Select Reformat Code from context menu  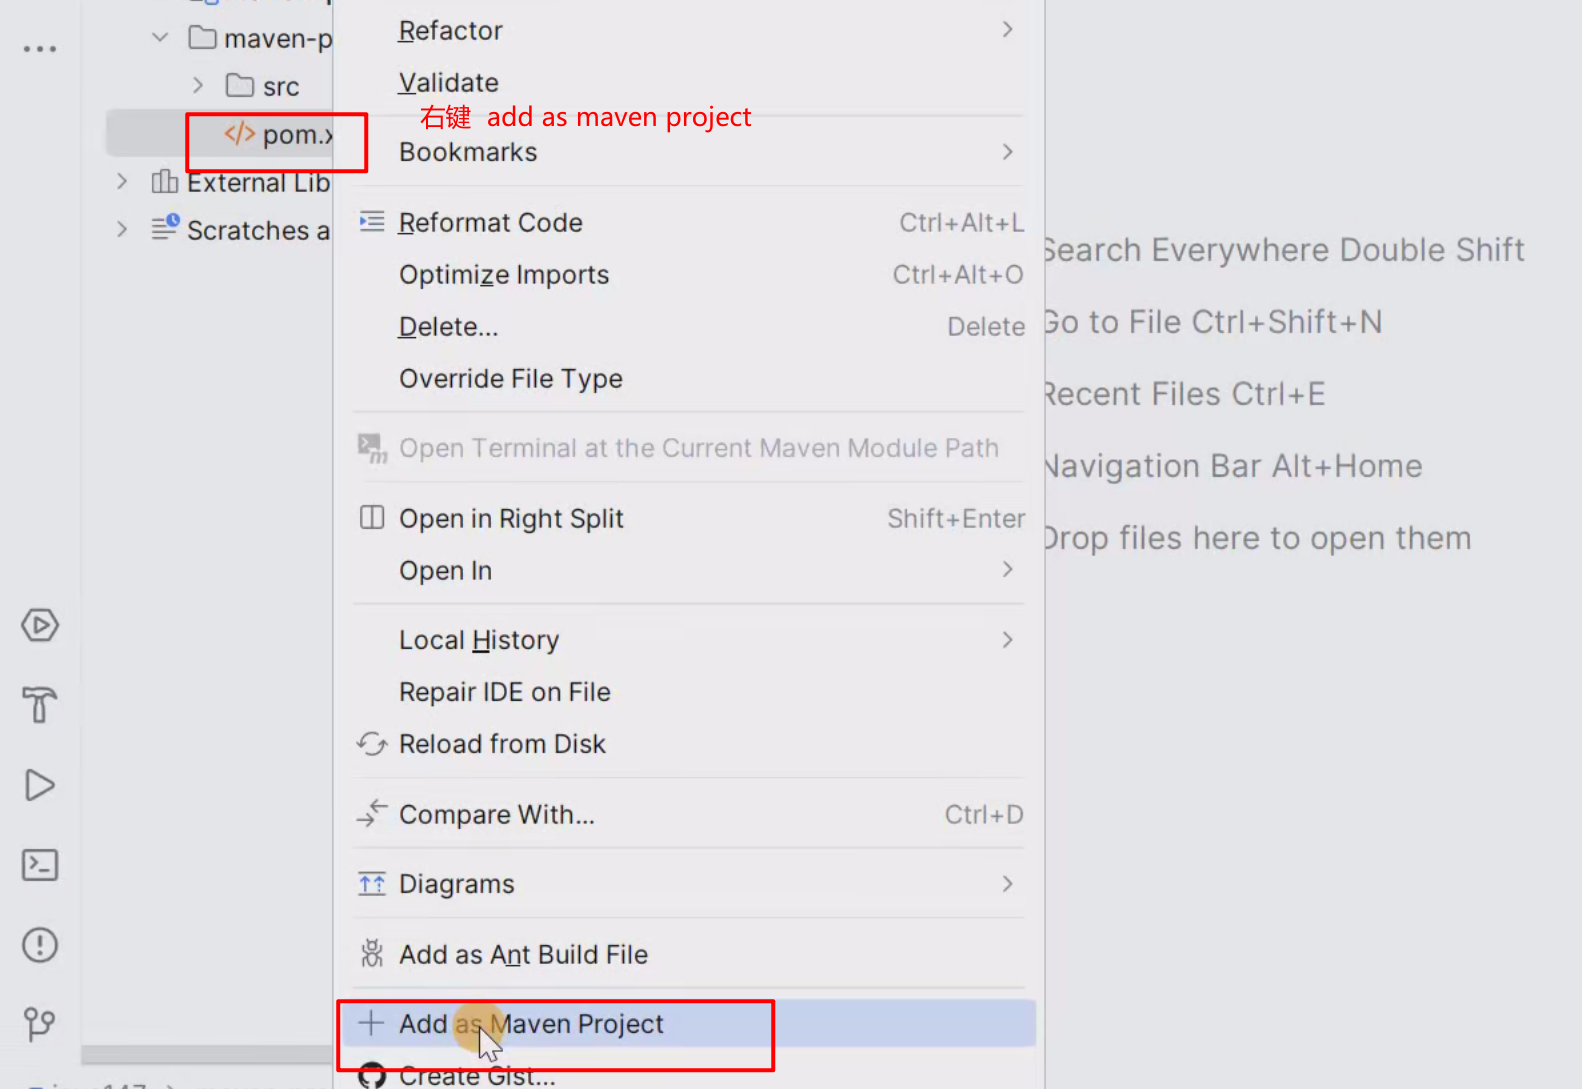(x=490, y=223)
